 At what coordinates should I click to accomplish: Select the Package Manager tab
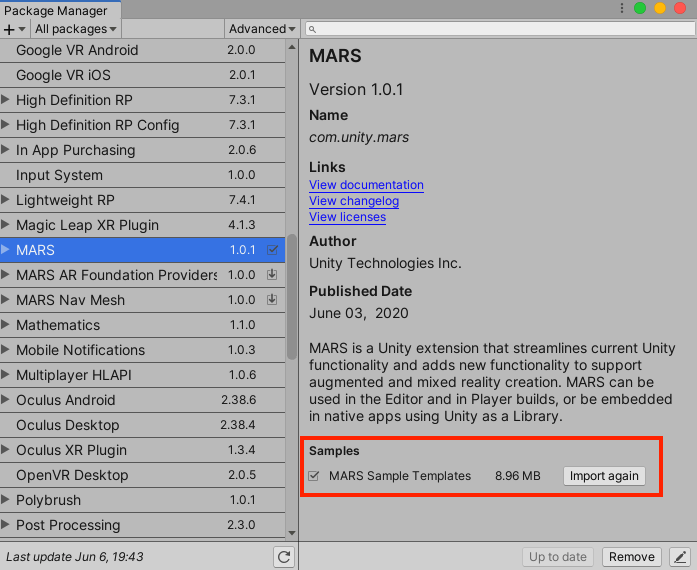[x=60, y=10]
